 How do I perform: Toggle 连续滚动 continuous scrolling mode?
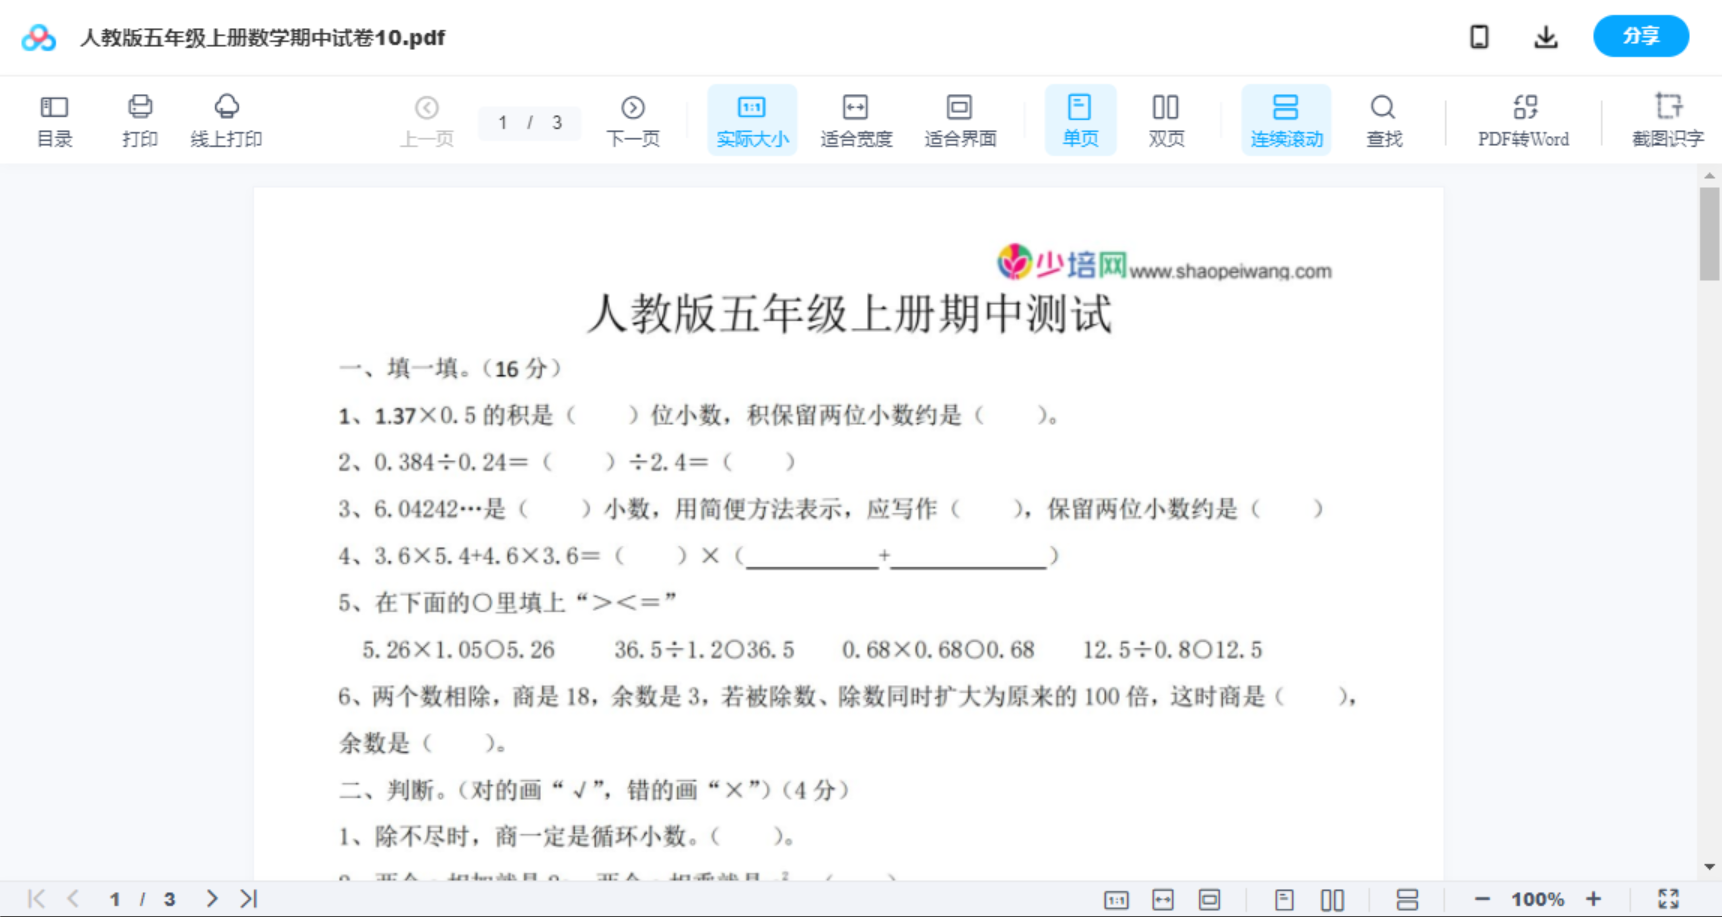[1285, 119]
